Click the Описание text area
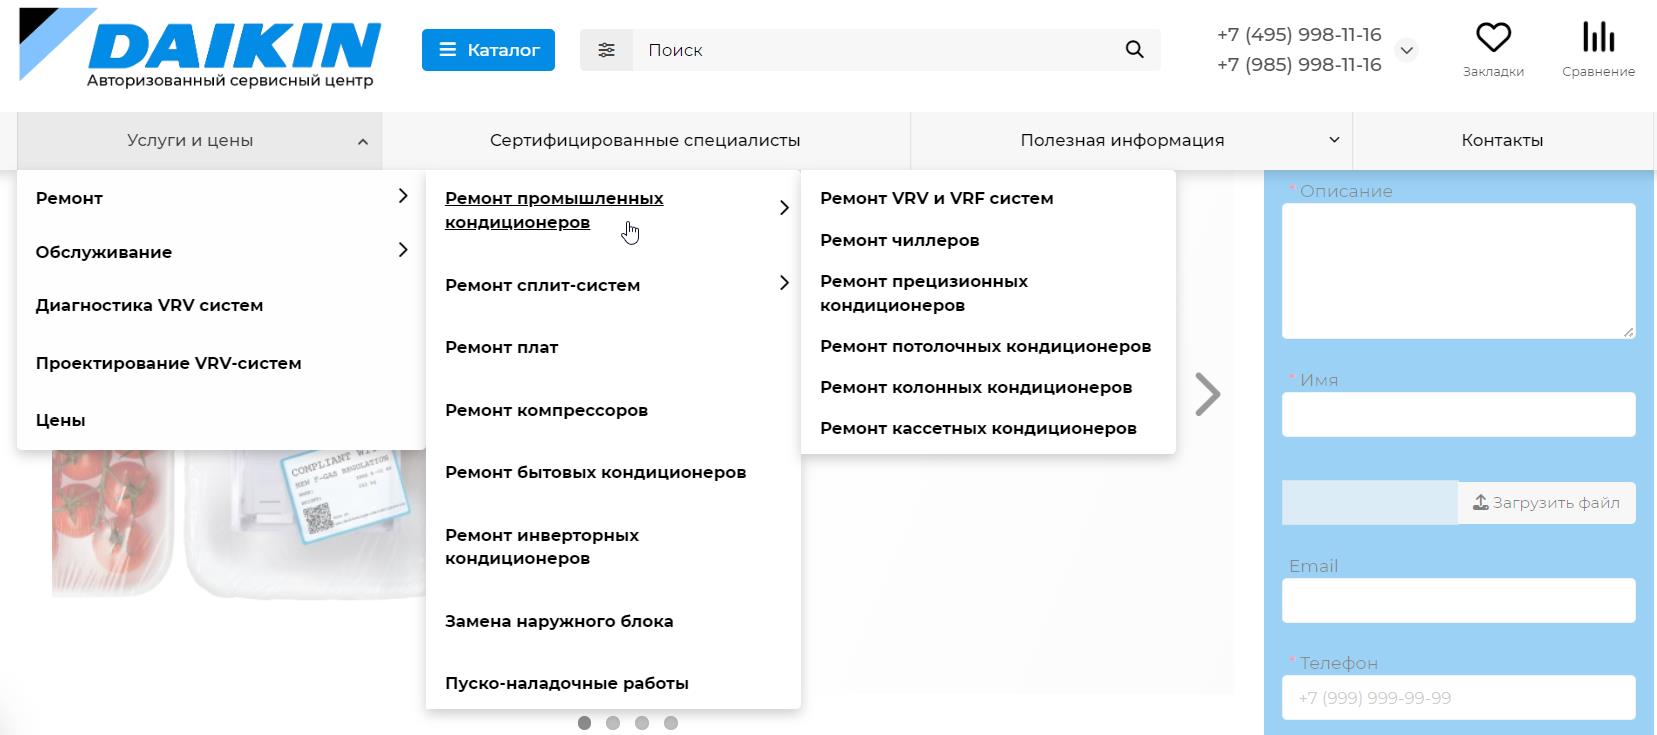Image resolution: width=1657 pixels, height=735 pixels. [x=1458, y=271]
